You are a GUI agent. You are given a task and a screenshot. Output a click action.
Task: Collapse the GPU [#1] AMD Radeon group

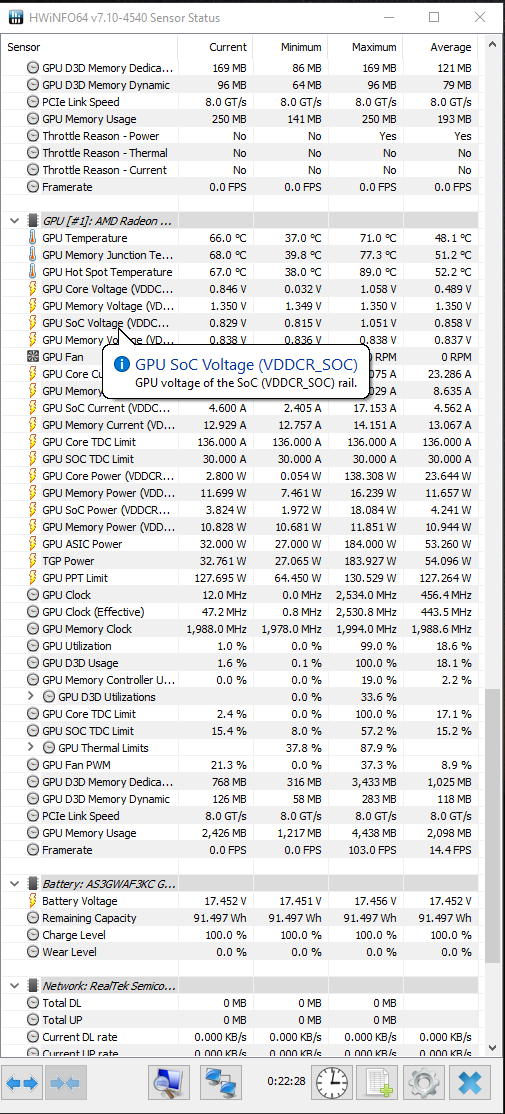14,221
